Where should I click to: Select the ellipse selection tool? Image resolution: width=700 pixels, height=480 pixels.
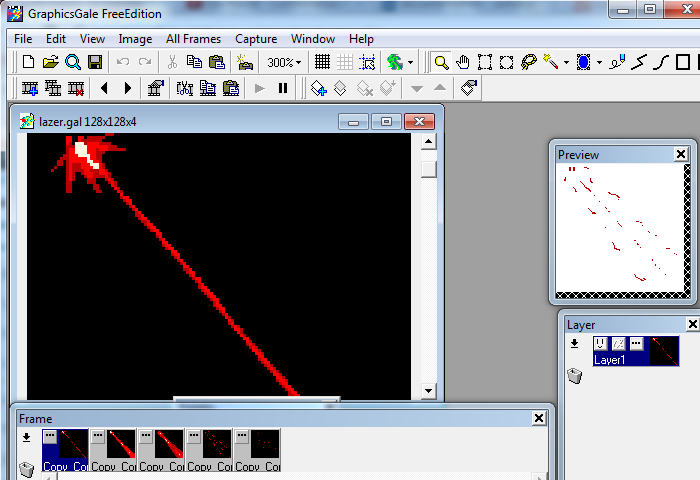506,62
